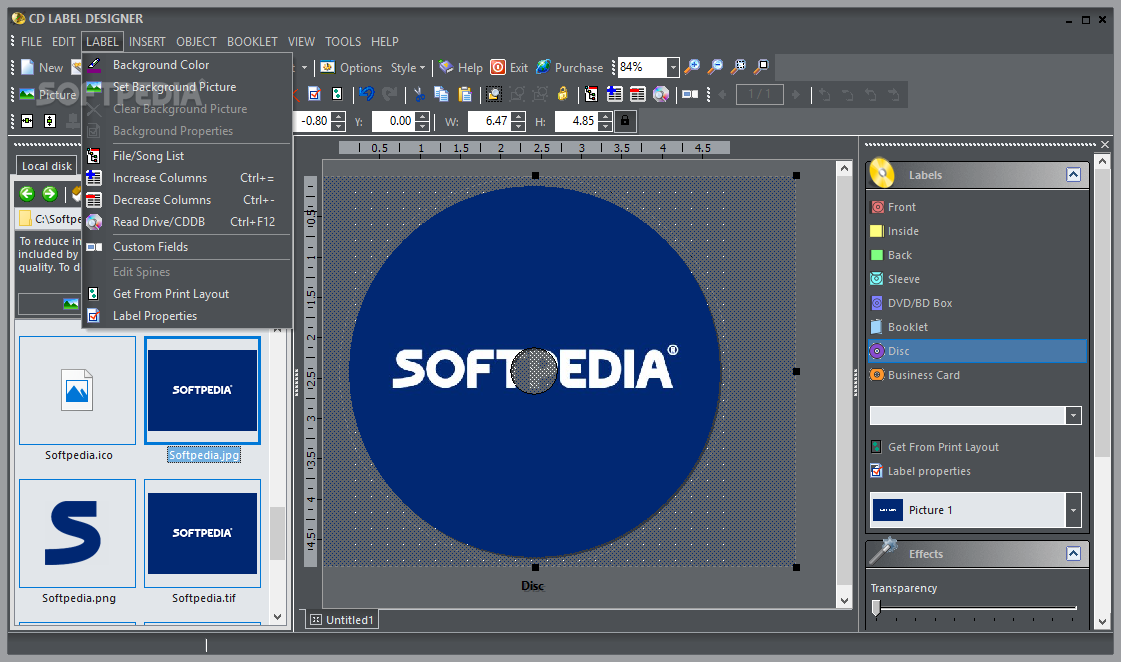This screenshot has width=1121, height=662.
Task: Click Custom Fields toolbar icon
Action: 690,94
